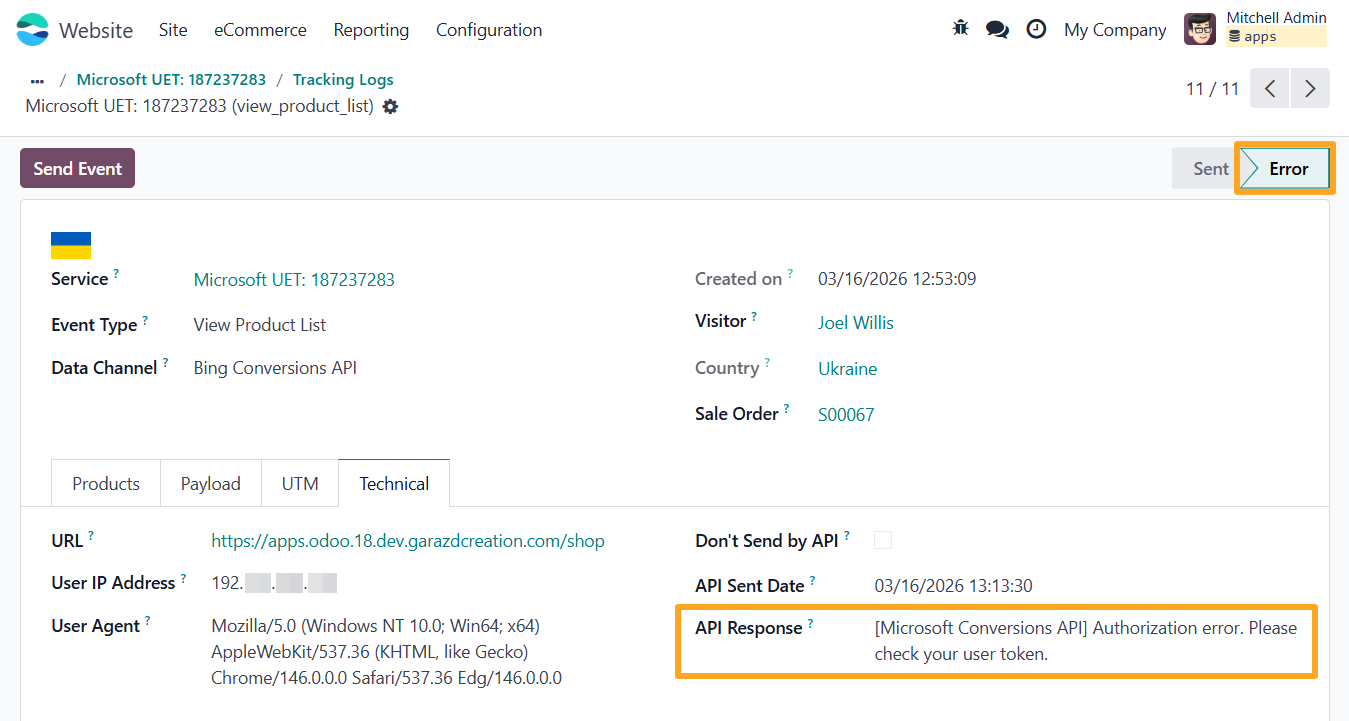Go to previous record with left arrow
The width and height of the screenshot is (1349, 721).
1270,88
